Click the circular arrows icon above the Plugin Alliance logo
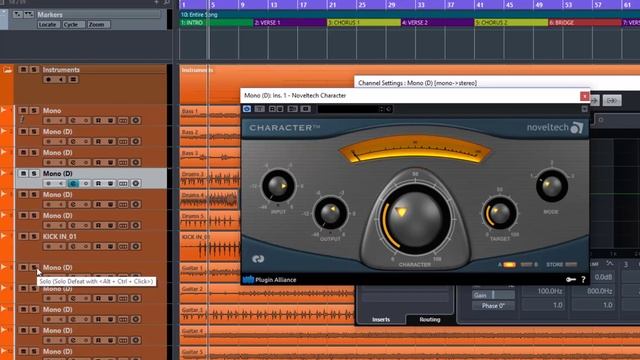This screenshot has width=640, height=360. (258, 259)
